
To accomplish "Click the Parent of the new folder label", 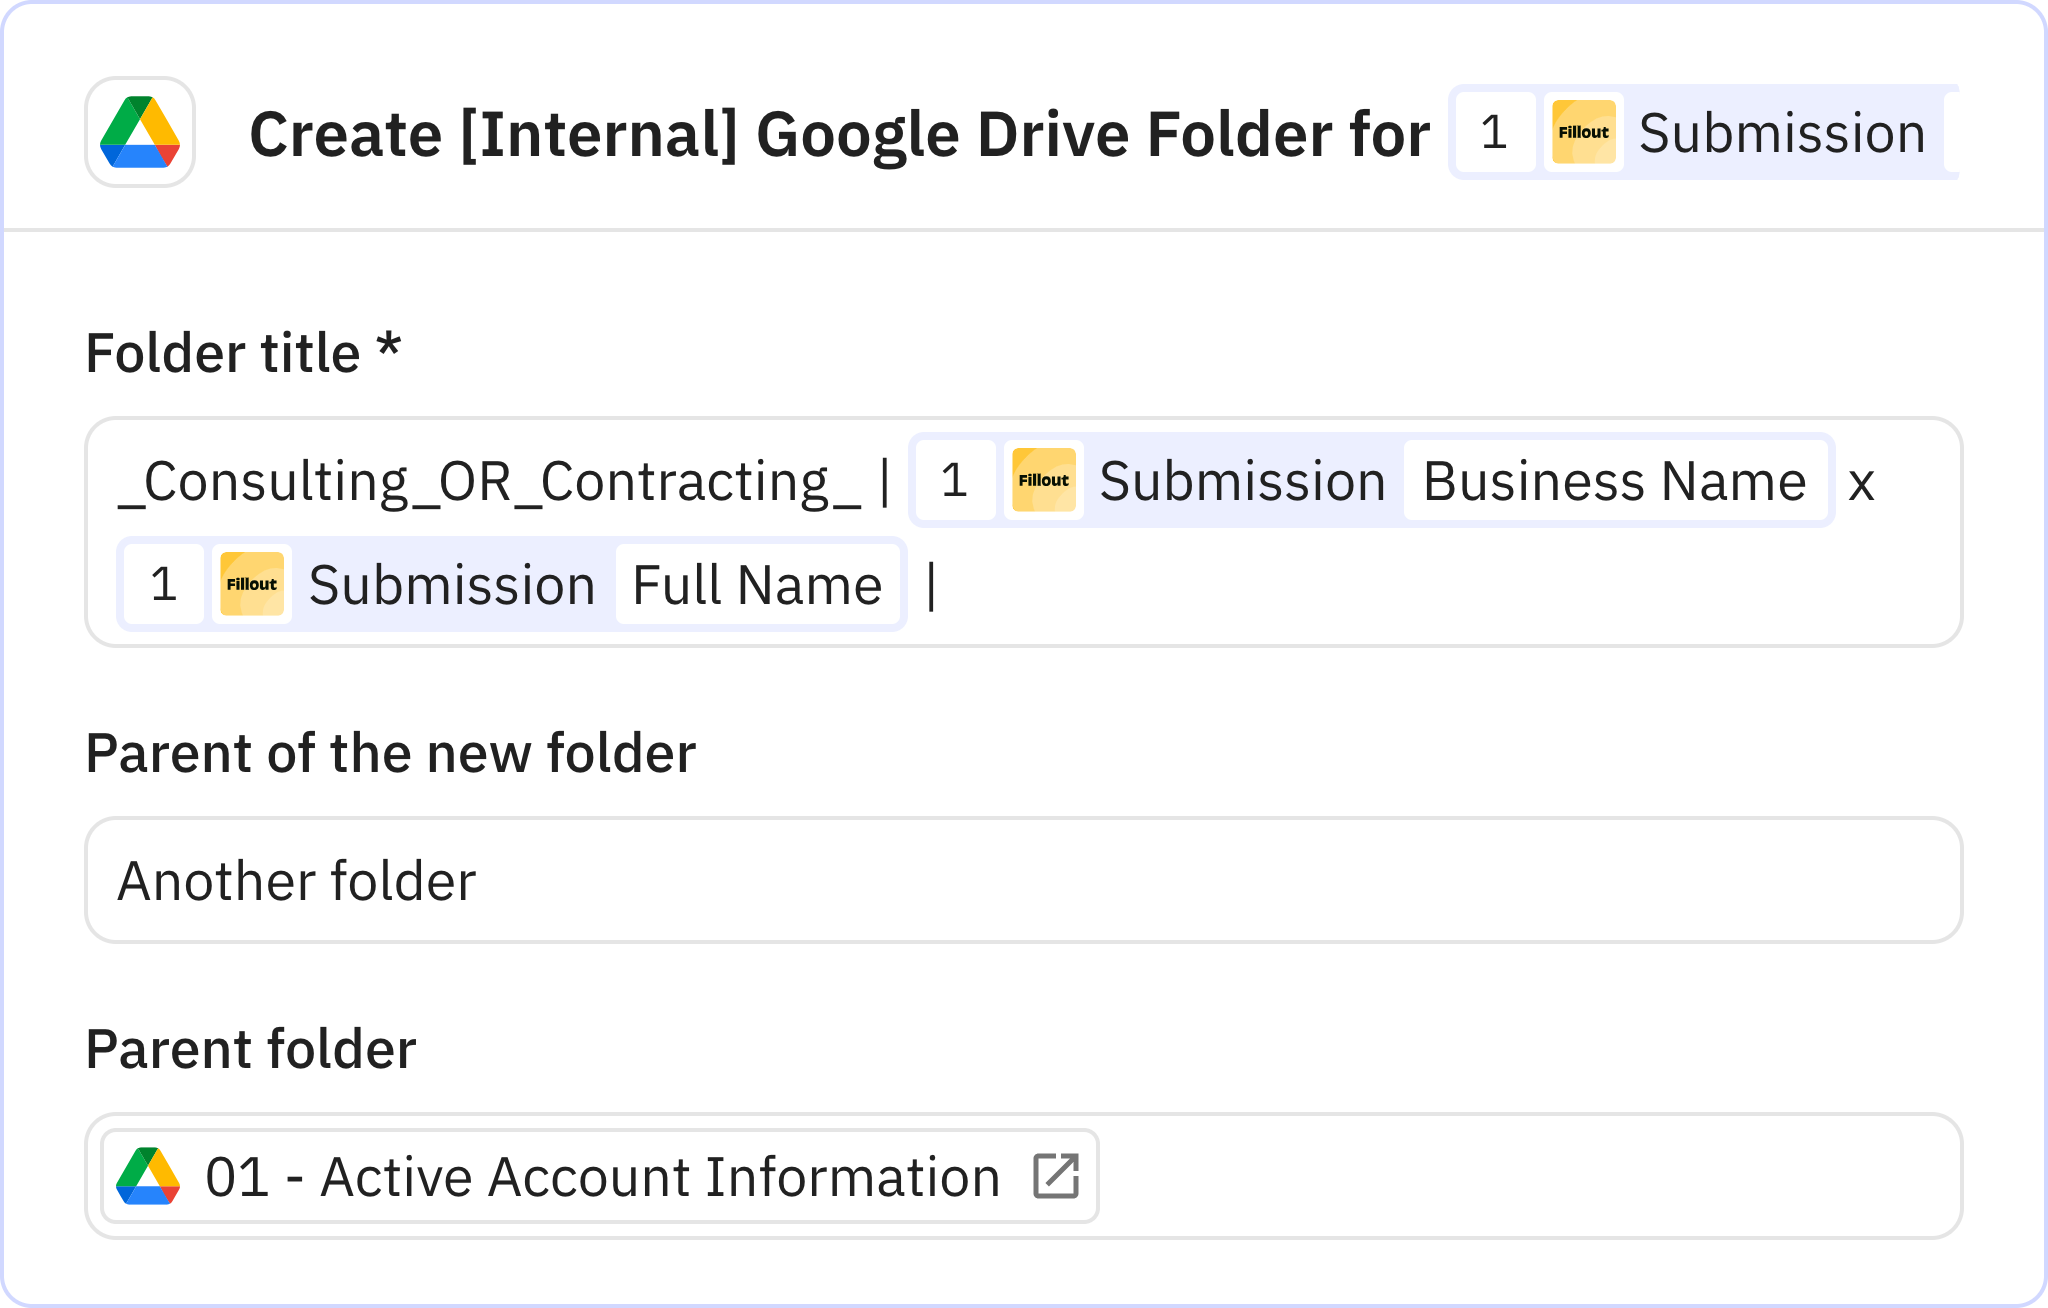I will pos(393,753).
